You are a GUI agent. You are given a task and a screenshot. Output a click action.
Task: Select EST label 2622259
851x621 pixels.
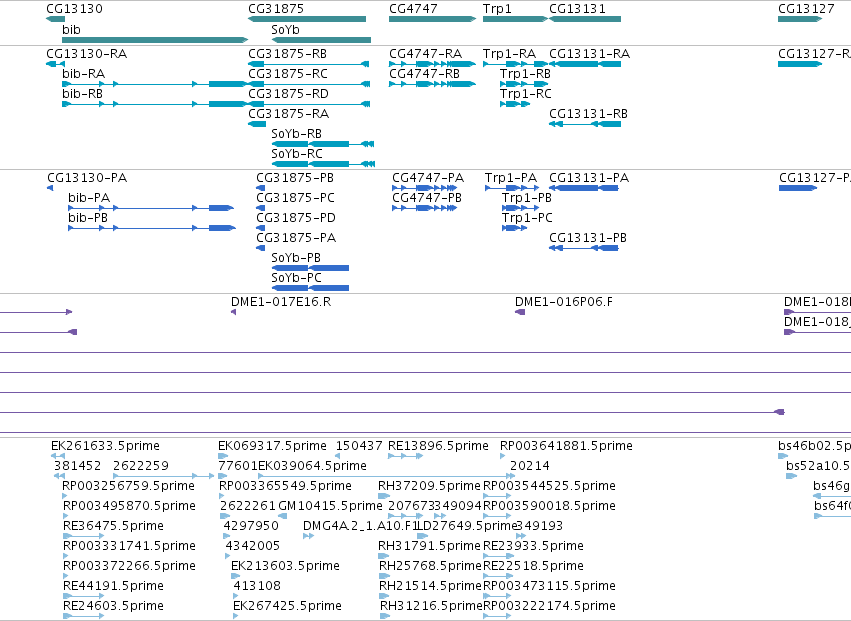pyautogui.click(x=141, y=466)
